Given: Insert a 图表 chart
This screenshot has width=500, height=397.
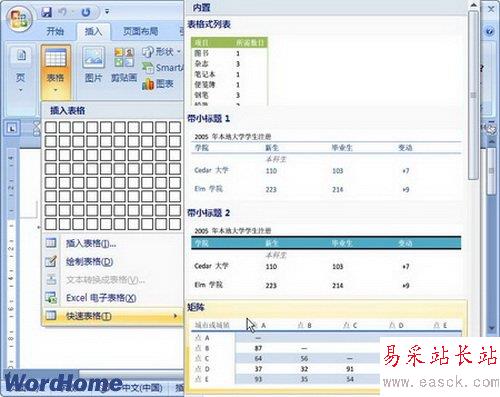Looking at the screenshot, I should coord(158,84).
